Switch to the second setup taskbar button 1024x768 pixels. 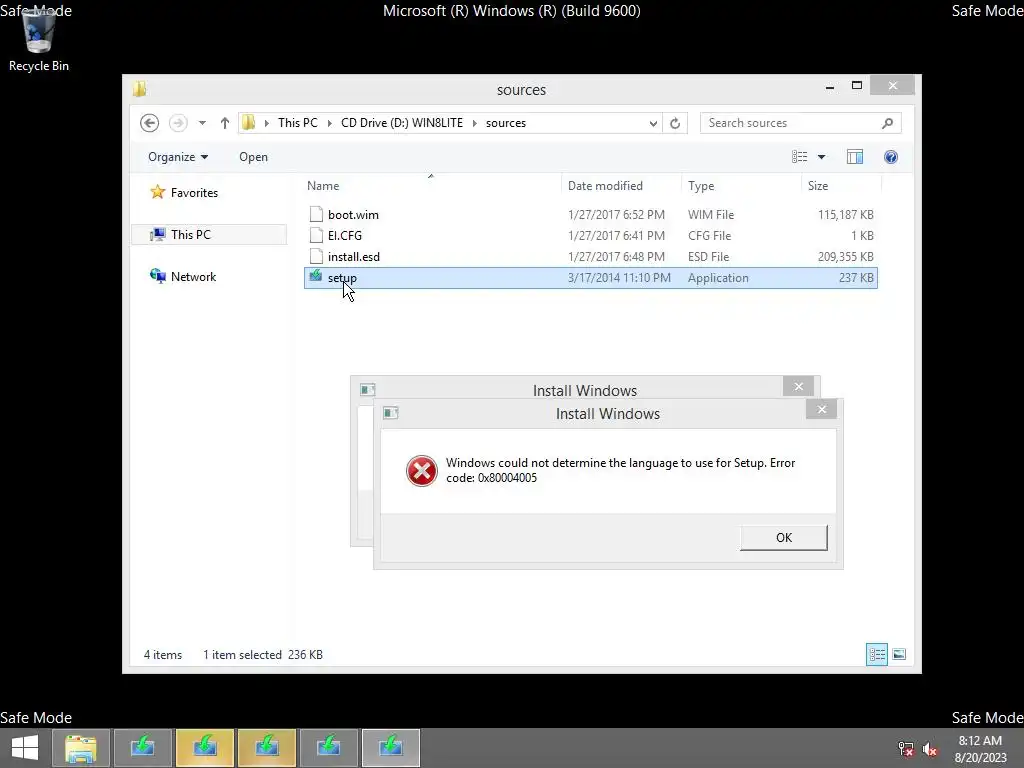[205, 748]
